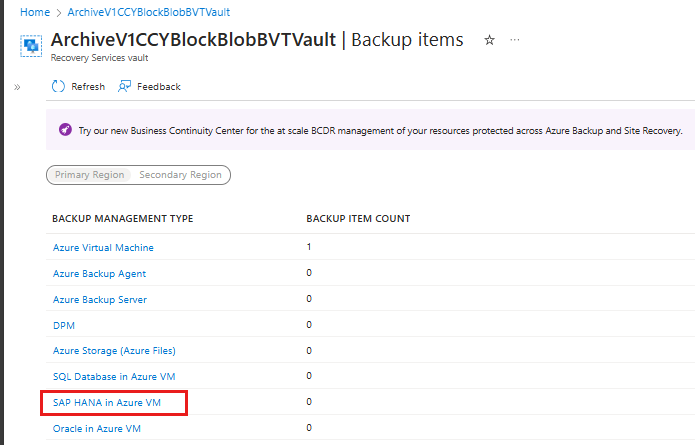
Task: Open Azure Backup Agent items
Action: [99, 273]
